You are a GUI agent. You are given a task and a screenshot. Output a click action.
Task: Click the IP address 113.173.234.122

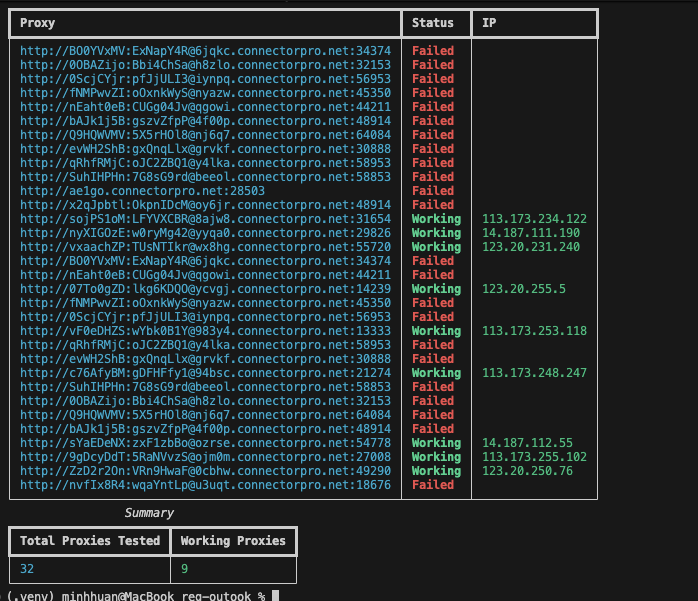tap(534, 219)
